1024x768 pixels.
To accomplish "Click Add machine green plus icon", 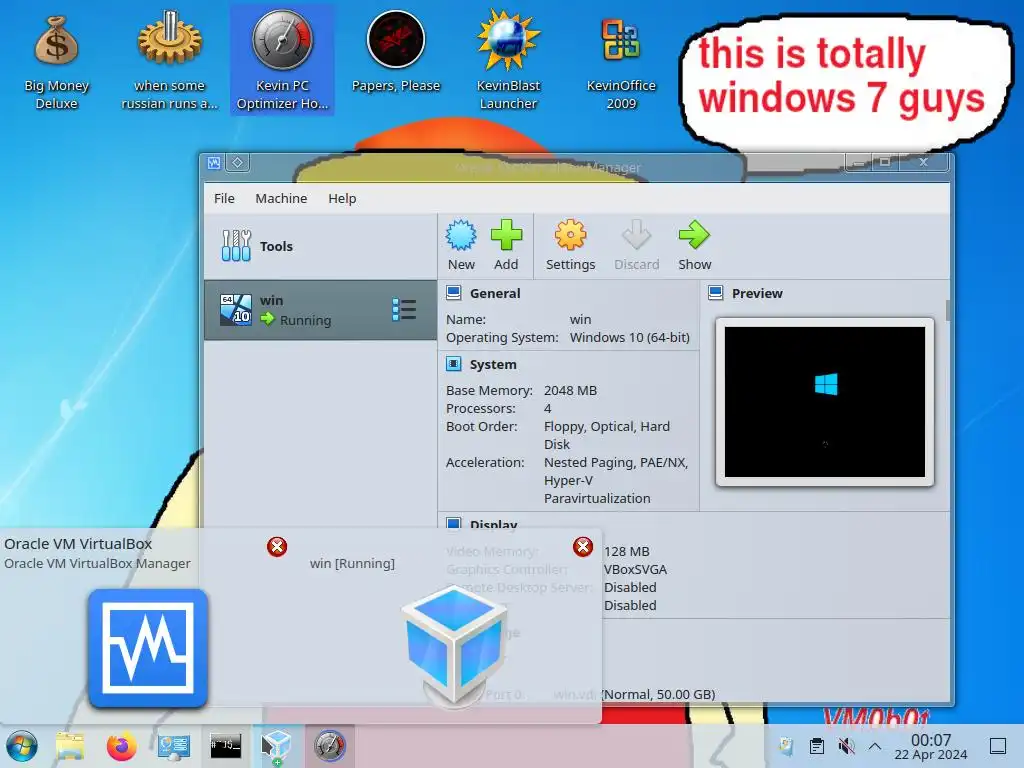I will tap(506, 245).
